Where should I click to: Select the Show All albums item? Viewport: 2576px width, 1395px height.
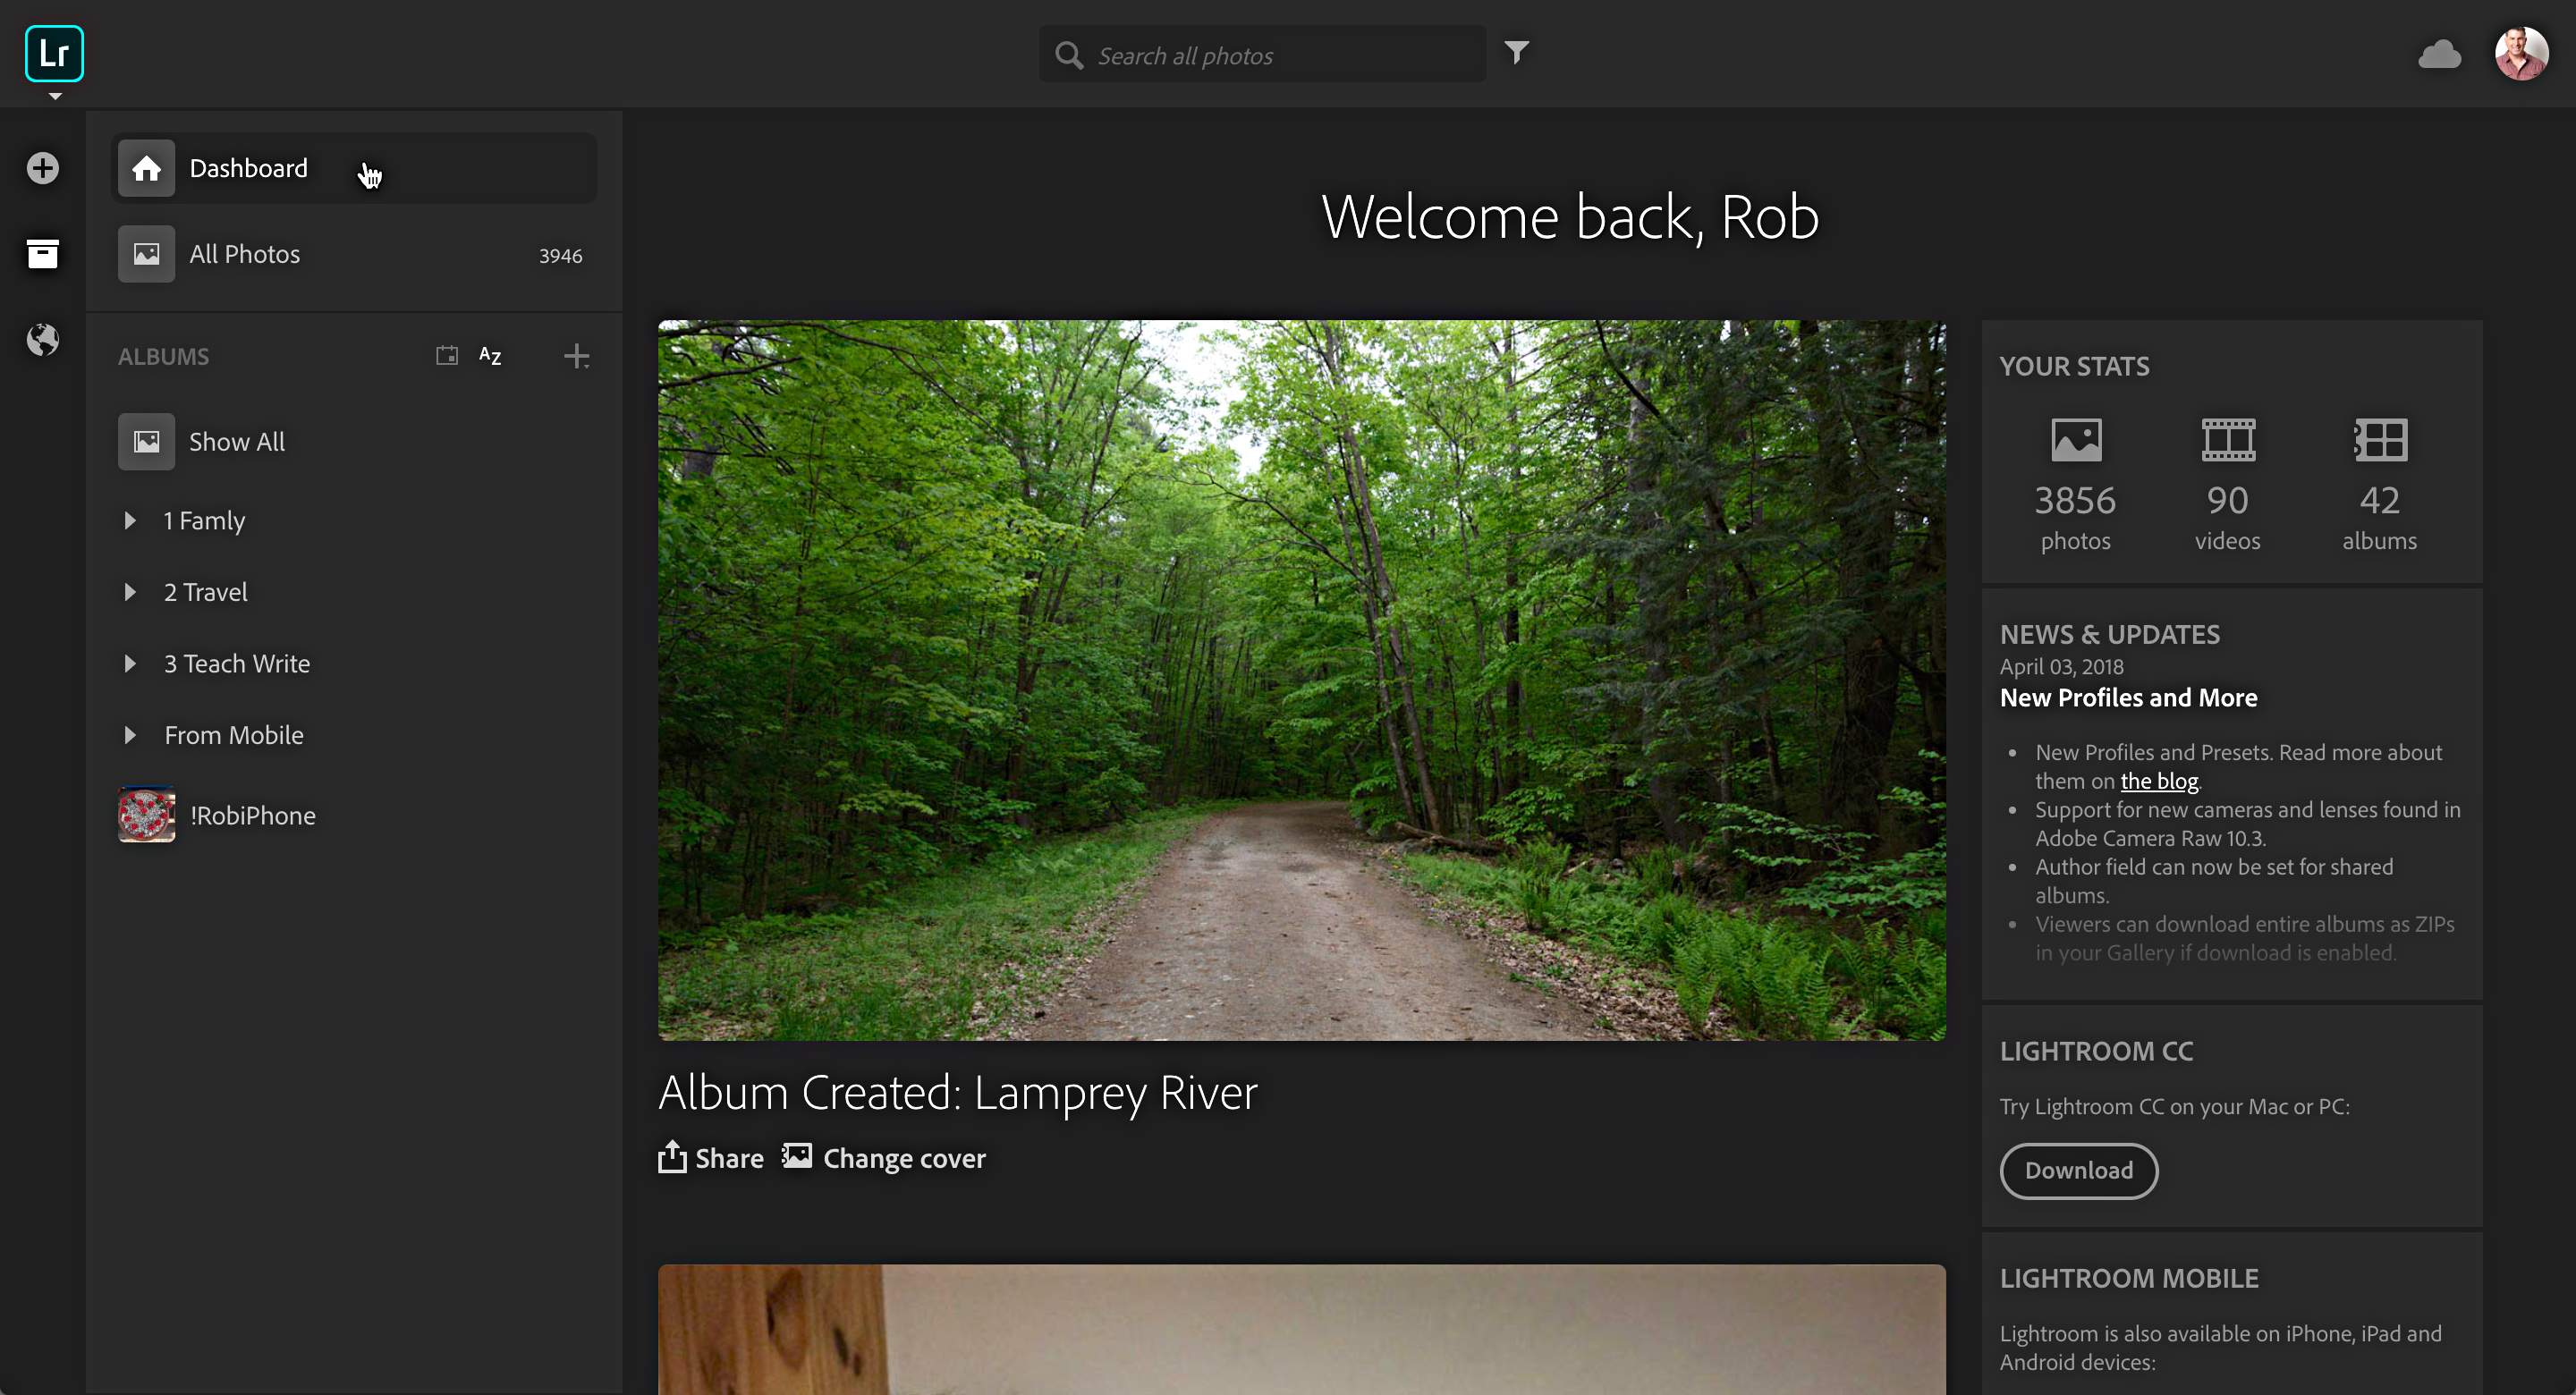tap(237, 440)
